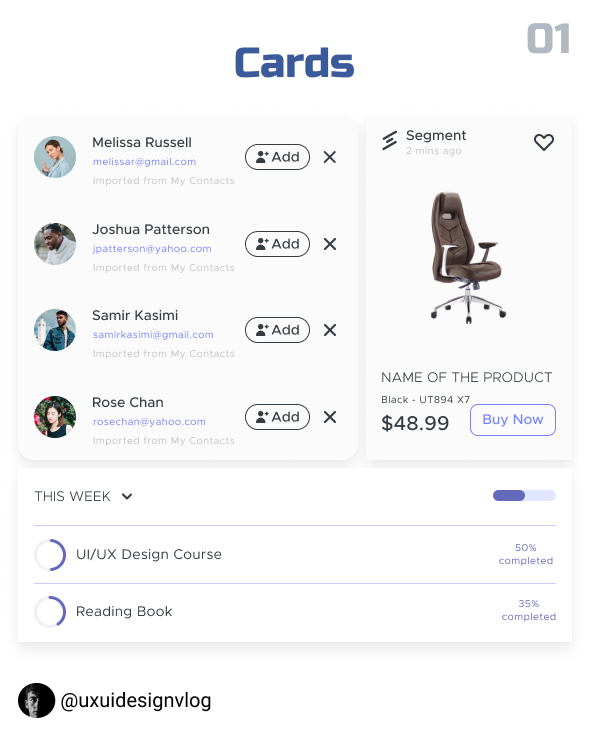Add Rose Chan as a contact
Screen dimensions: 590x736
pos(277,417)
